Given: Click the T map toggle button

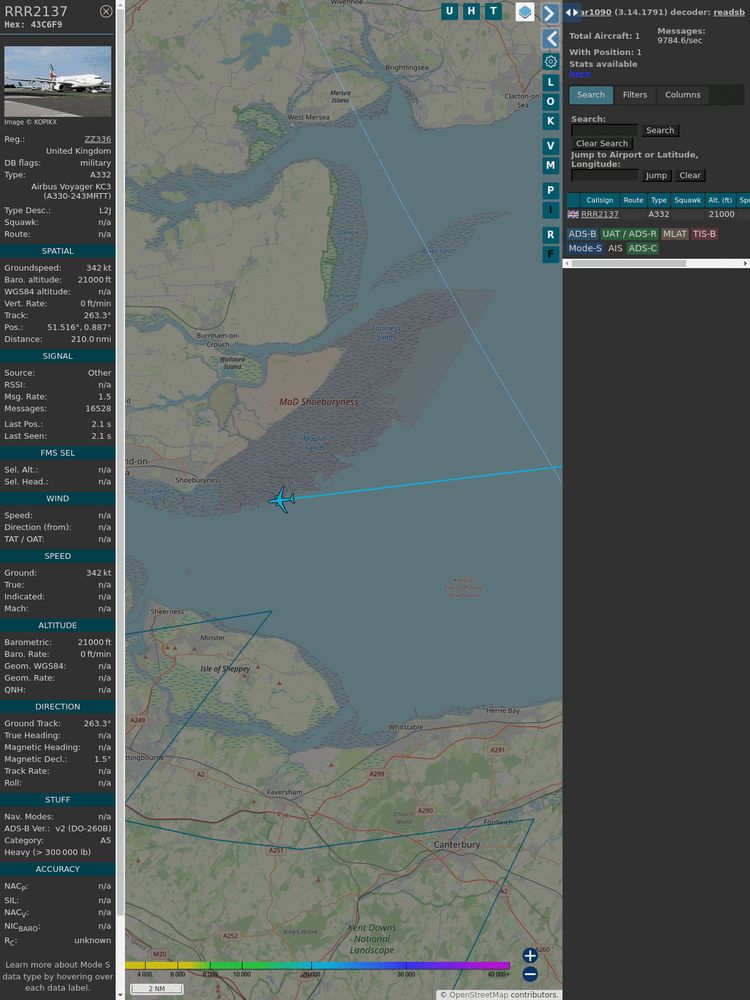Looking at the screenshot, I should pyautogui.click(x=493, y=11).
